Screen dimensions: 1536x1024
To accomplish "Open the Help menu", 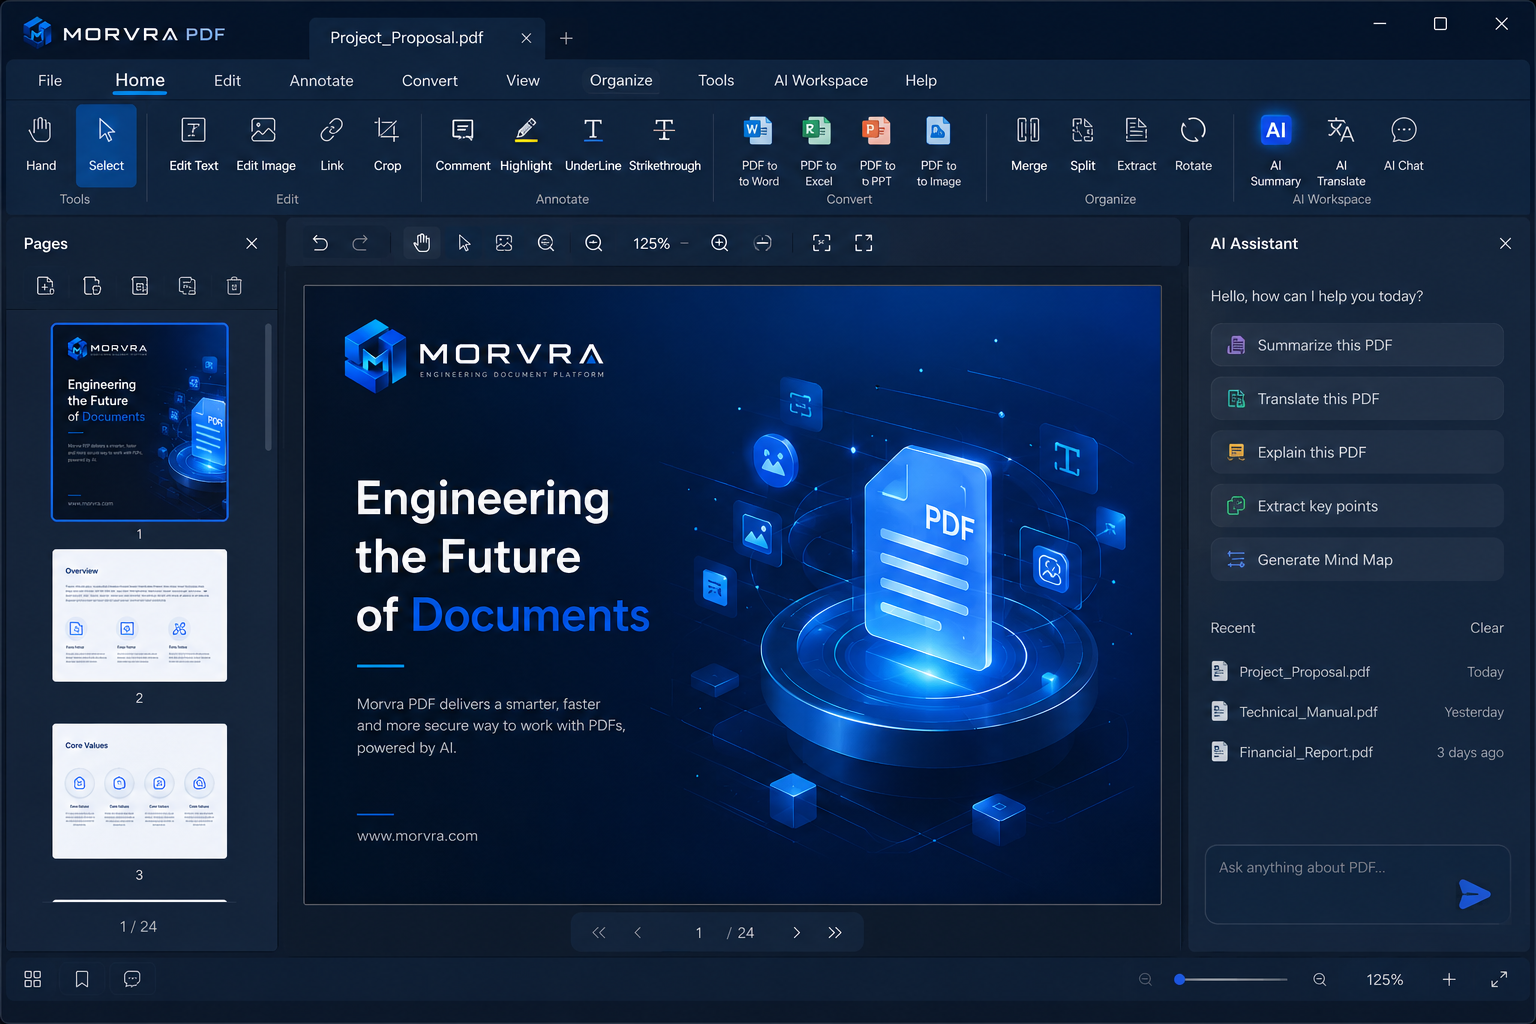I will tap(921, 81).
